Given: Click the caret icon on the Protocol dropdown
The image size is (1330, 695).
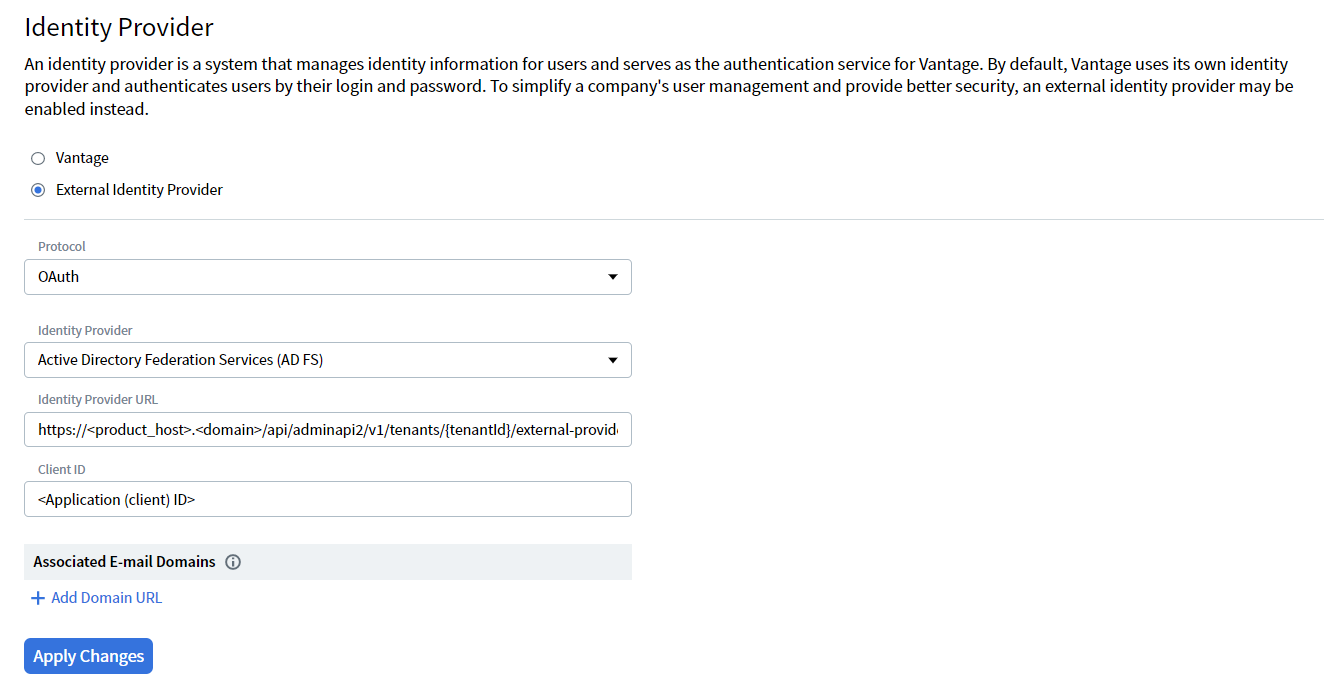Looking at the screenshot, I should [x=612, y=277].
